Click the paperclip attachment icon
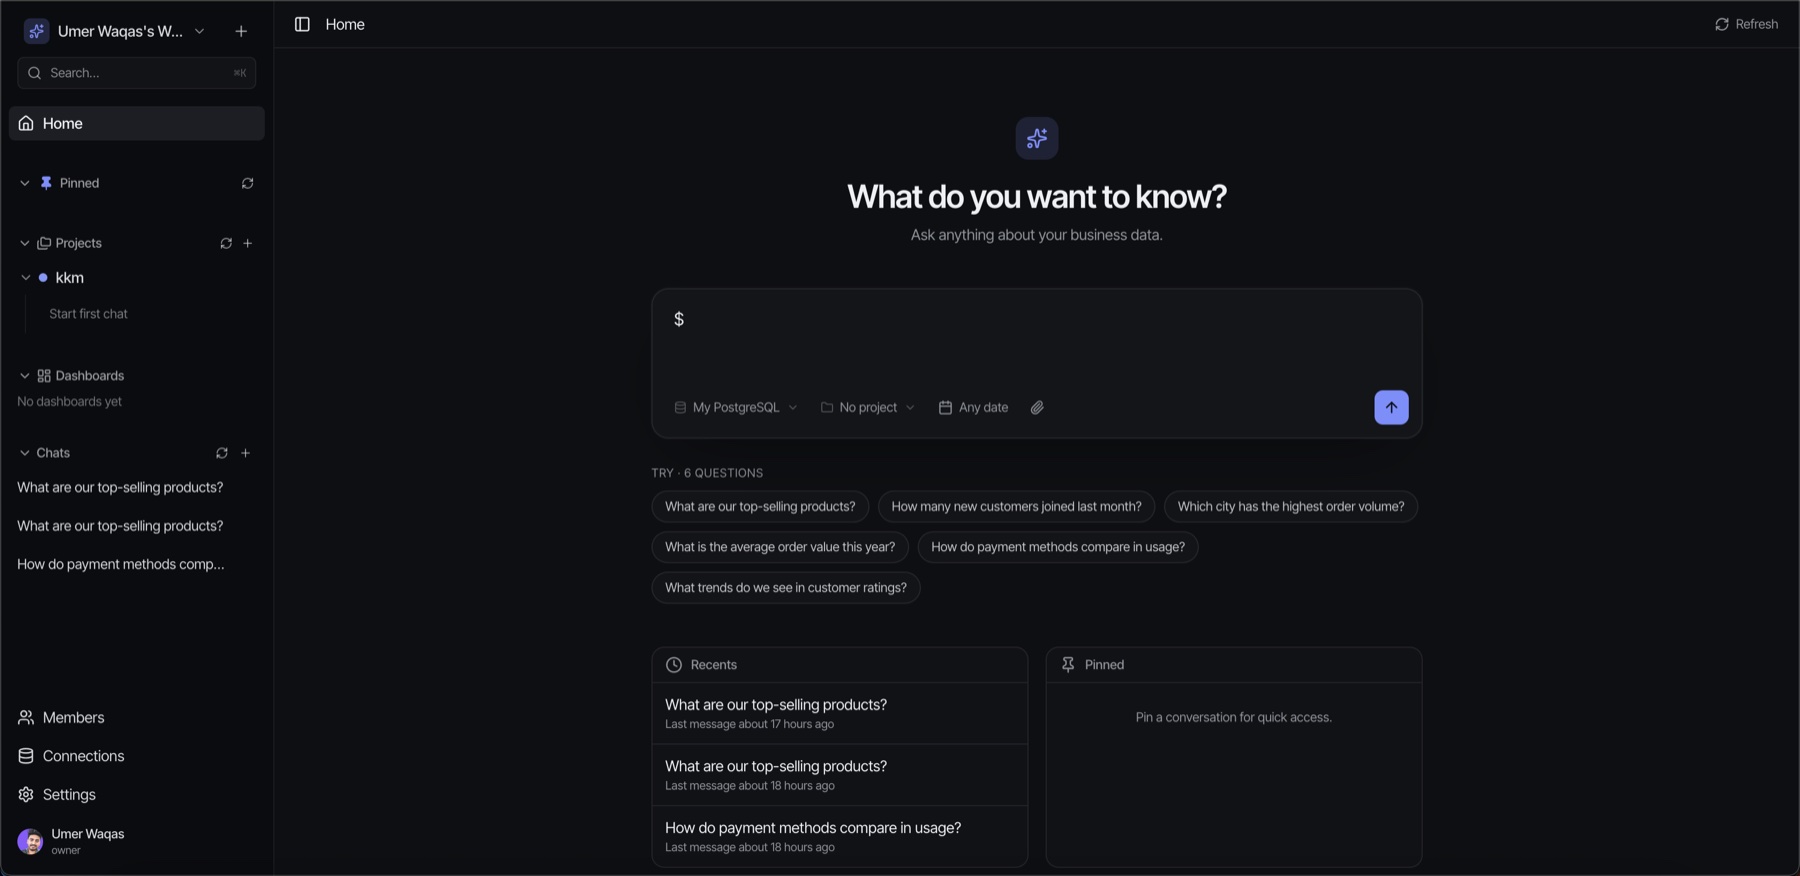The image size is (1800, 876). (1037, 407)
